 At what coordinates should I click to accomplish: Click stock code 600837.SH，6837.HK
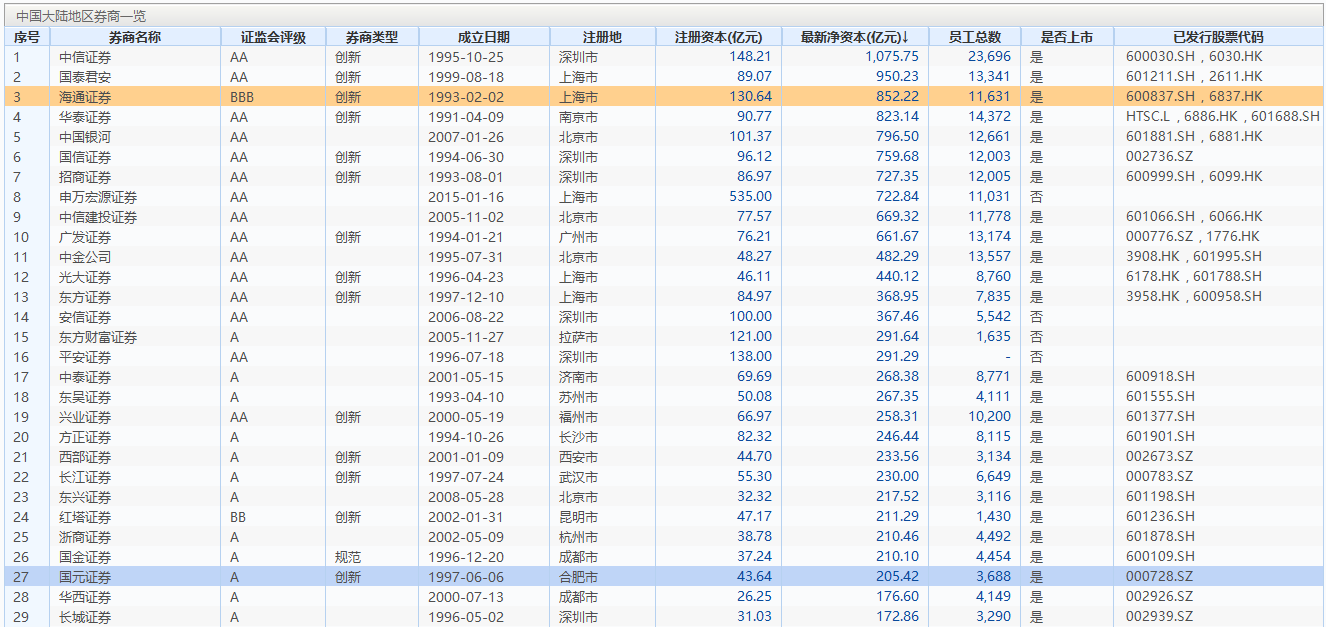[x=1194, y=97]
